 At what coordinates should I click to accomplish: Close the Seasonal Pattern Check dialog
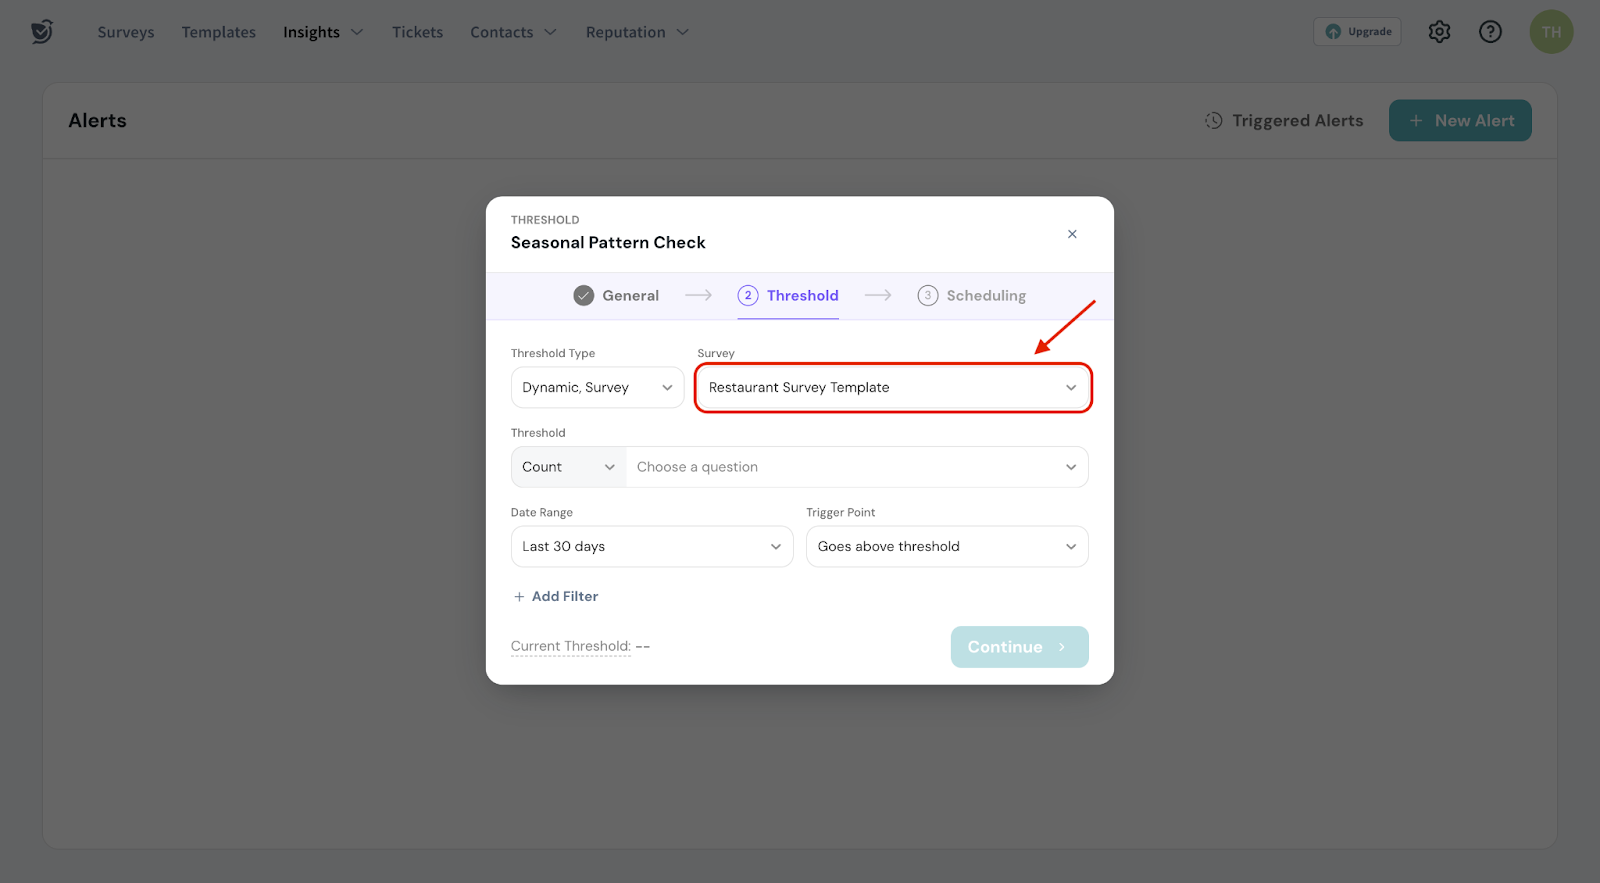pyautogui.click(x=1072, y=234)
